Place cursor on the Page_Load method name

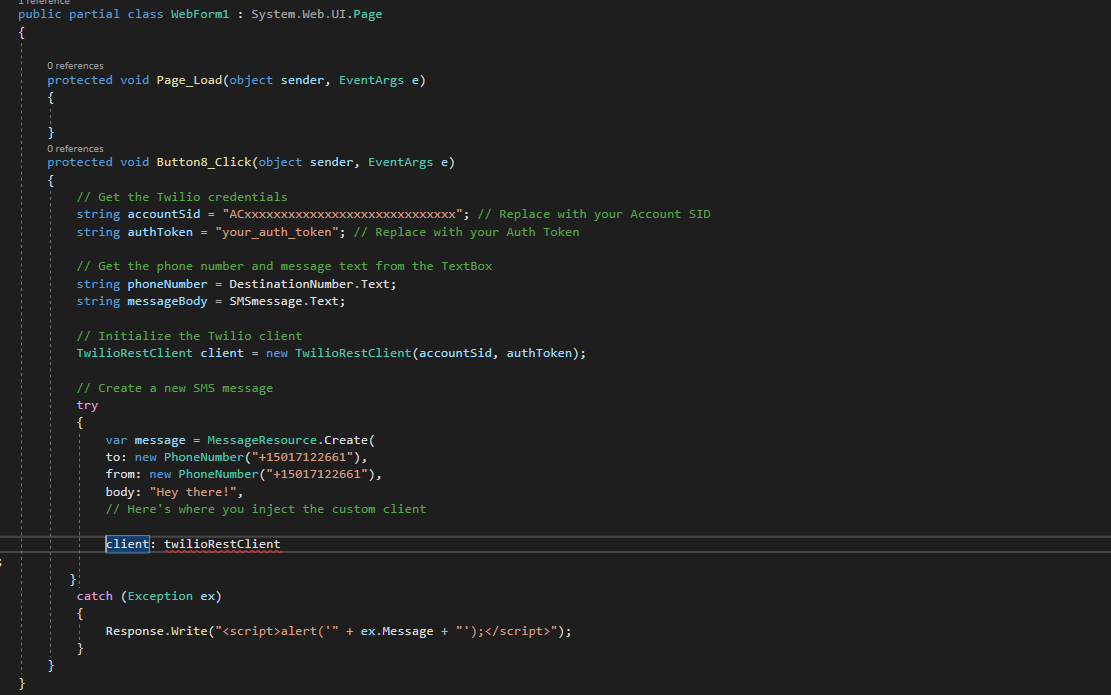189,80
